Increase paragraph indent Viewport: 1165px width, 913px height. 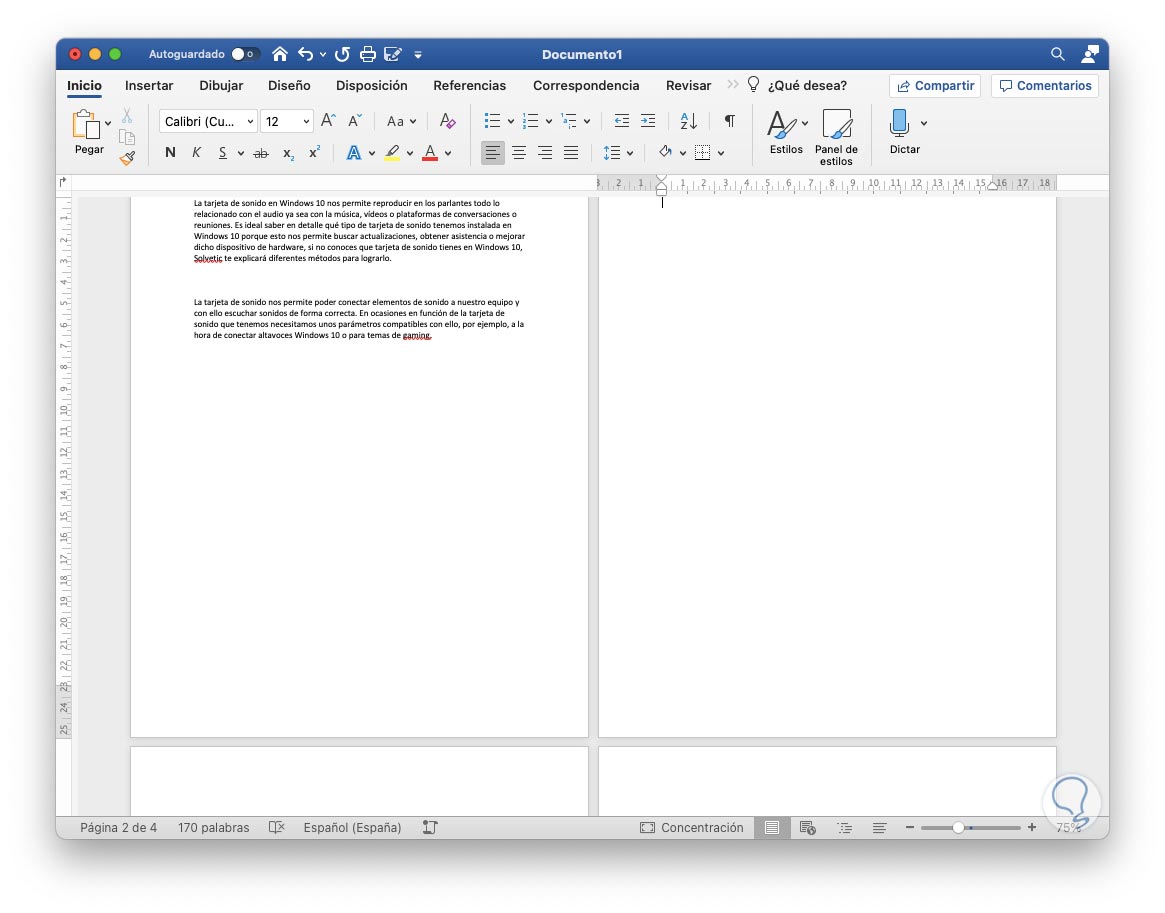pyautogui.click(x=648, y=120)
